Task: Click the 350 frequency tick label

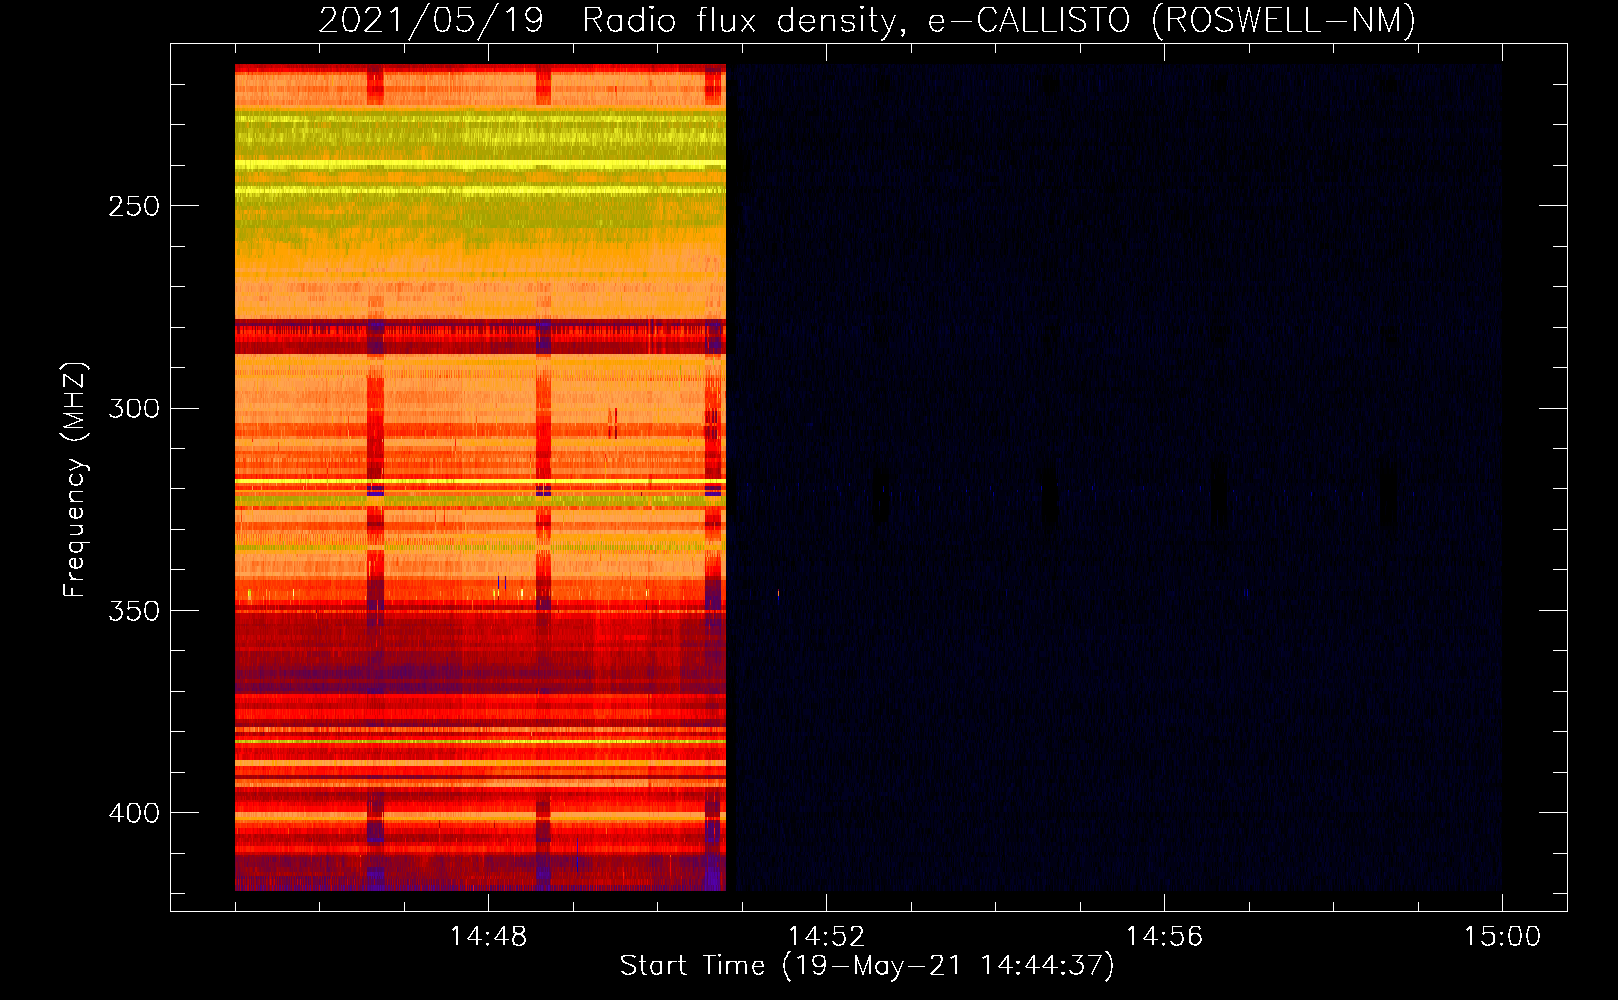Action: click(134, 611)
